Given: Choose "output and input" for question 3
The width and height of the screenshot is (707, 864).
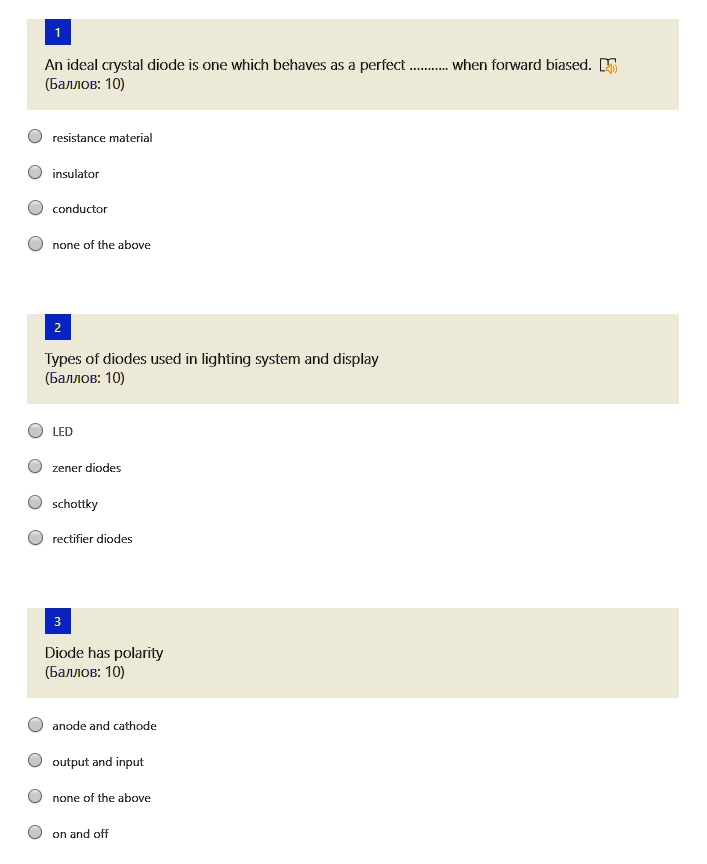Looking at the screenshot, I should (36, 761).
